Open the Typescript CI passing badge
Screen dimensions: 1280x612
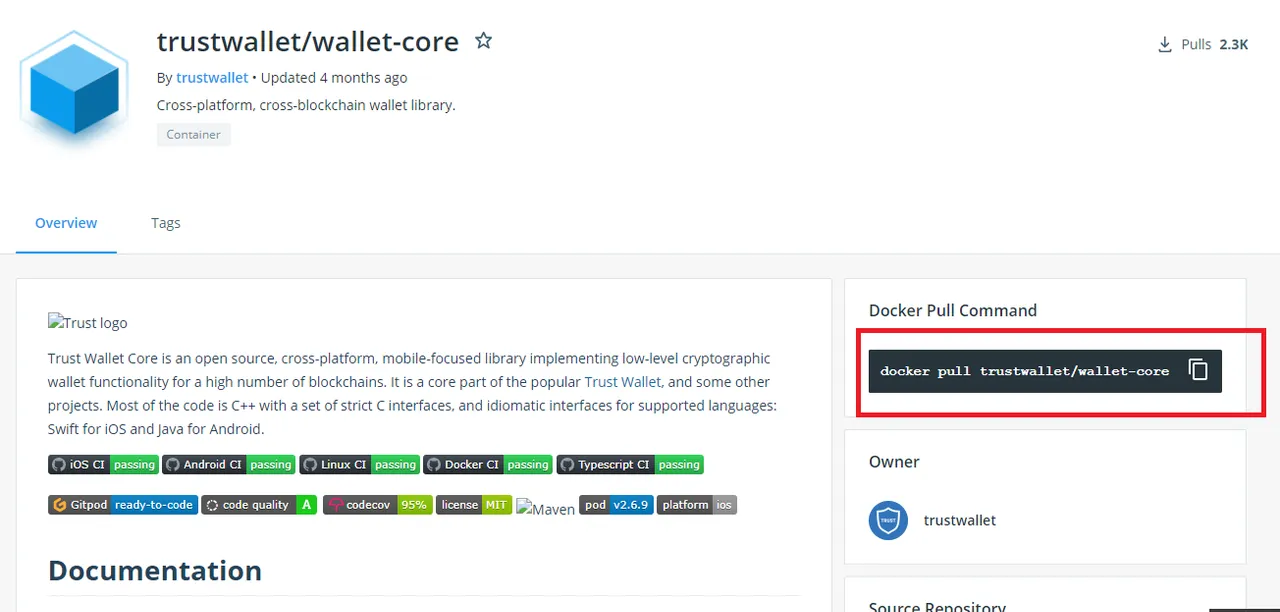(x=630, y=464)
